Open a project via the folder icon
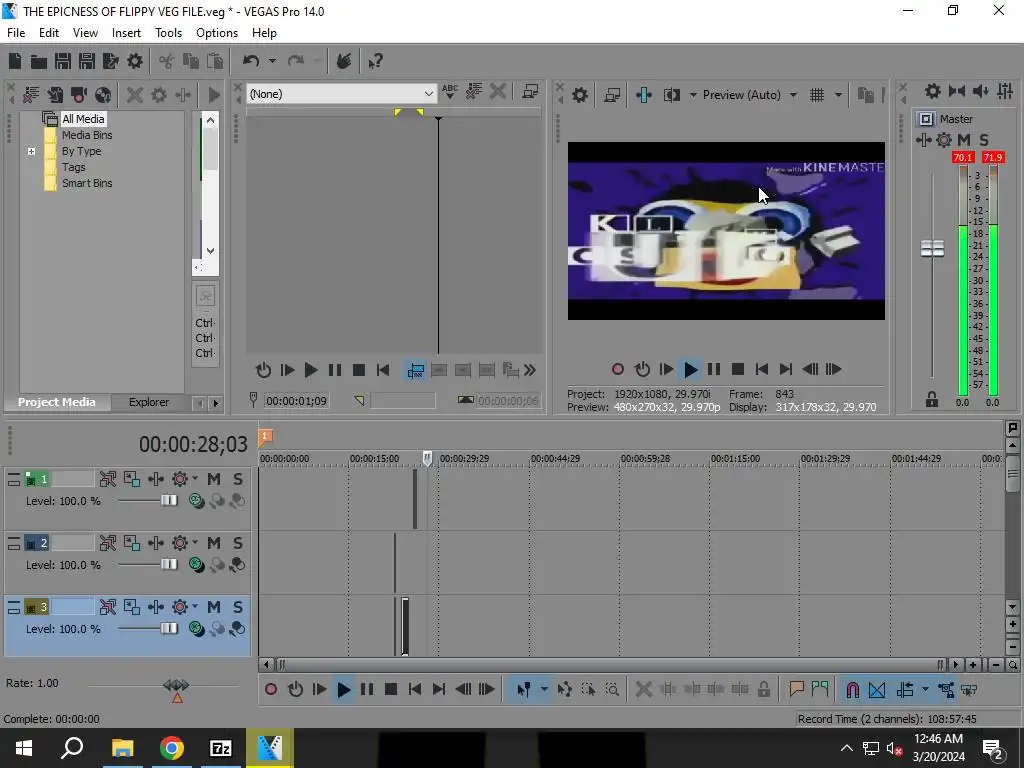1024x768 pixels. 39,61
